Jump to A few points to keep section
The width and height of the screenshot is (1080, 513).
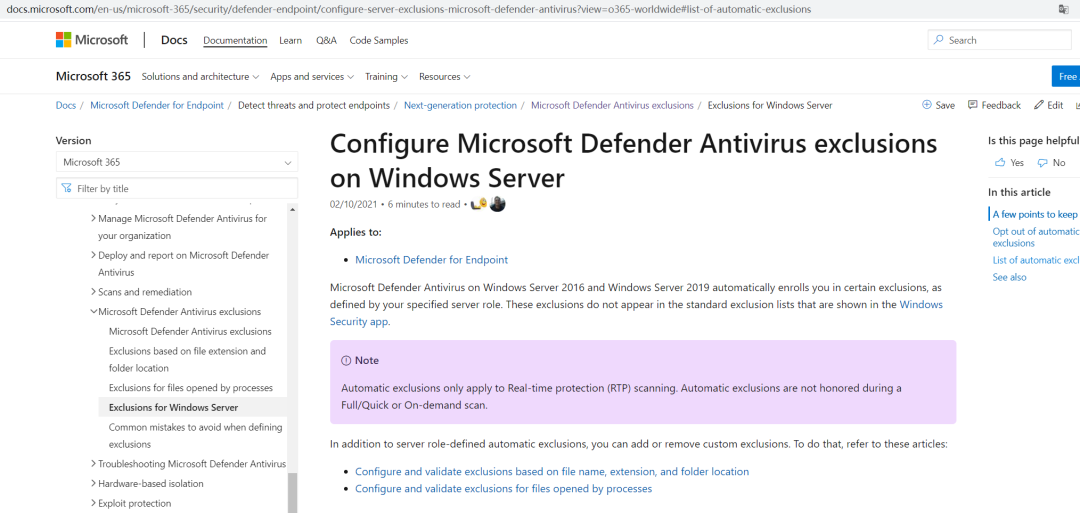pyautogui.click(x=1035, y=214)
